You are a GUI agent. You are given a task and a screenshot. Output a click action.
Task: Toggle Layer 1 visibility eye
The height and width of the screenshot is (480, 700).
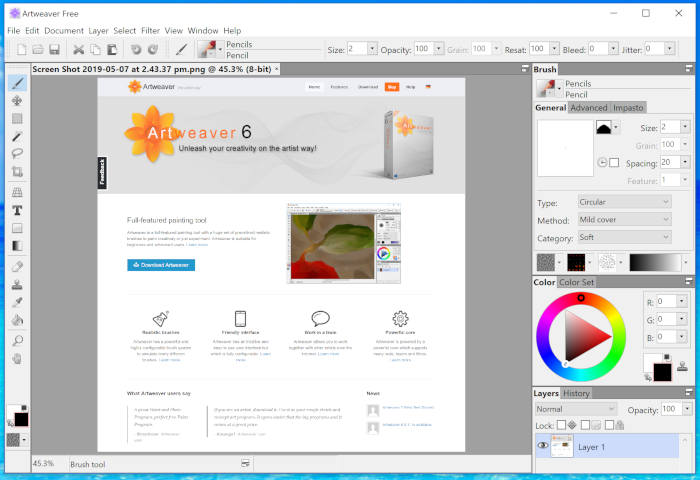point(543,446)
